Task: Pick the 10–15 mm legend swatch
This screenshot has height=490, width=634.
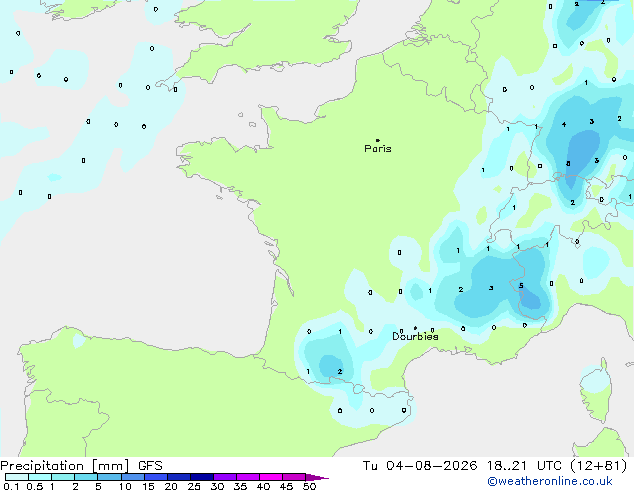Action: pos(132,477)
